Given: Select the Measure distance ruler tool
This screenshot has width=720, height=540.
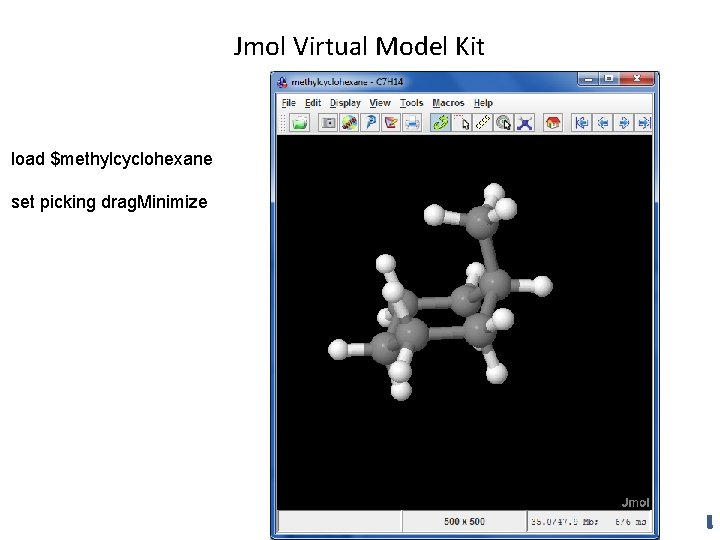Looking at the screenshot, I should [x=482, y=123].
